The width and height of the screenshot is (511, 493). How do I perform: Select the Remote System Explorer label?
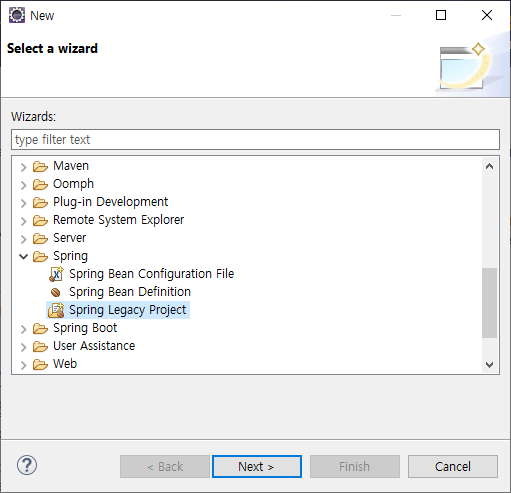(x=119, y=220)
